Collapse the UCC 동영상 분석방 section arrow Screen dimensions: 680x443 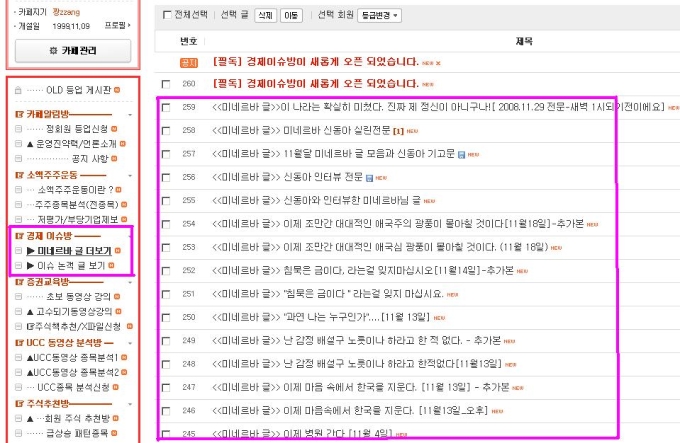130,343
